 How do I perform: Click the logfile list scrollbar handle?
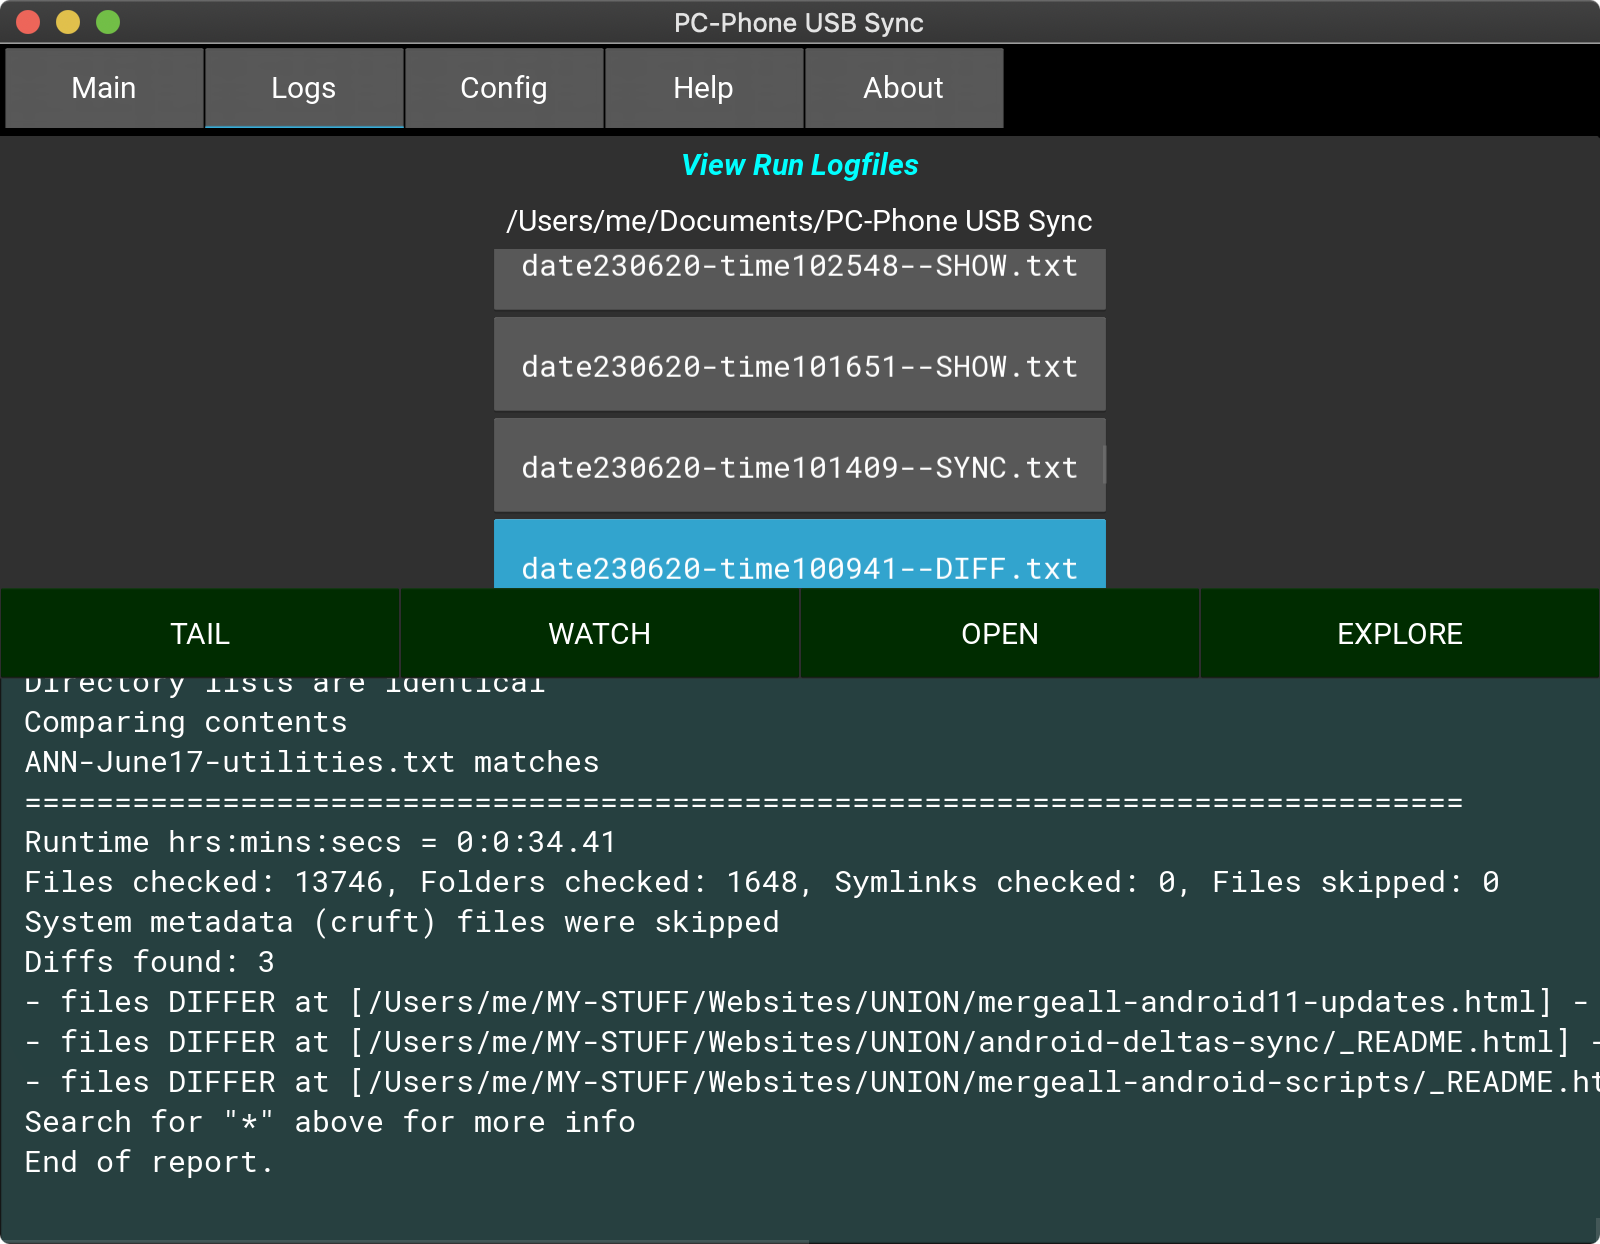(1104, 465)
